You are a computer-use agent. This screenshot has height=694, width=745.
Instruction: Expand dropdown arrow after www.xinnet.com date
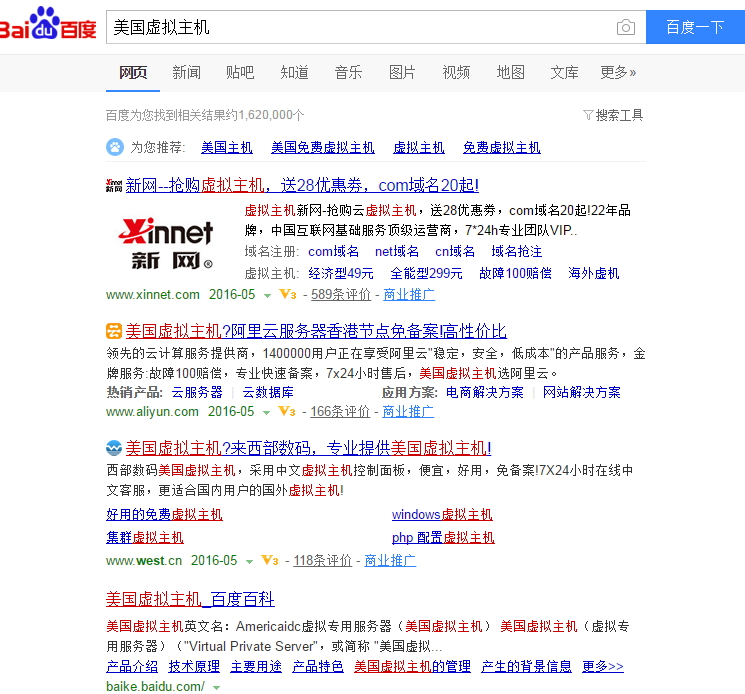267,296
